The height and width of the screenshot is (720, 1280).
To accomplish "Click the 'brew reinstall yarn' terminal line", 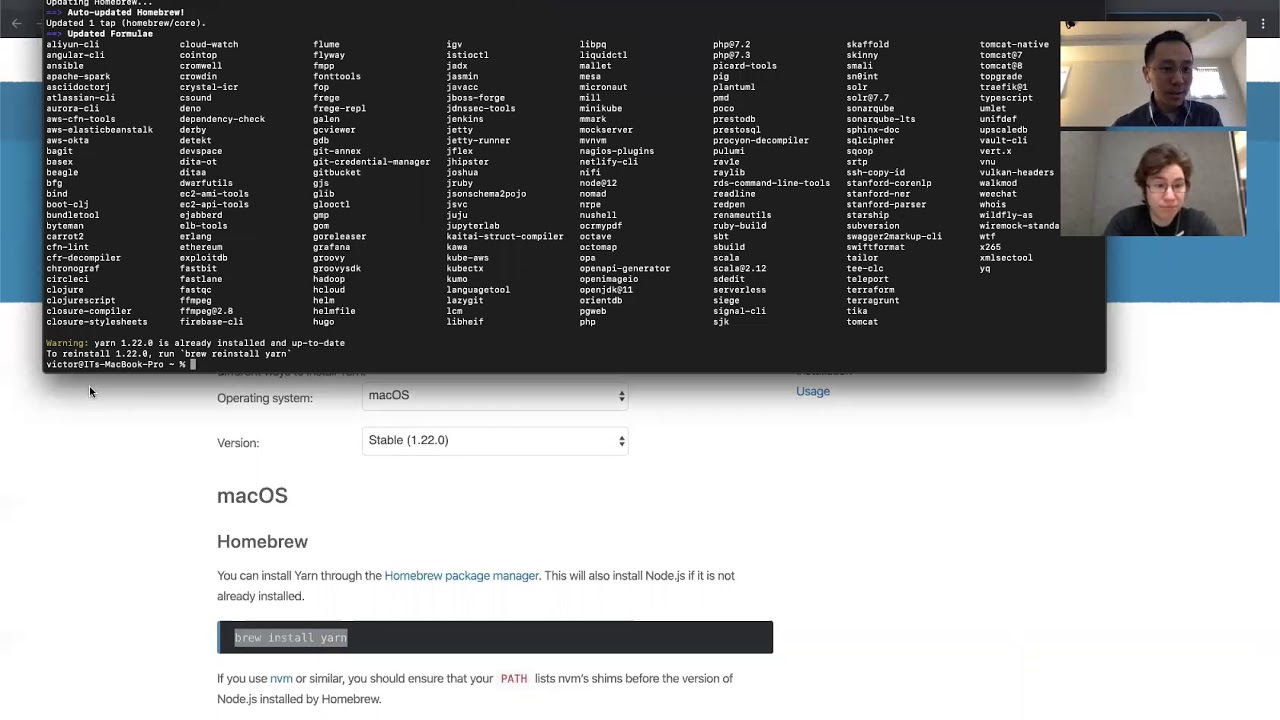I will tap(168, 354).
